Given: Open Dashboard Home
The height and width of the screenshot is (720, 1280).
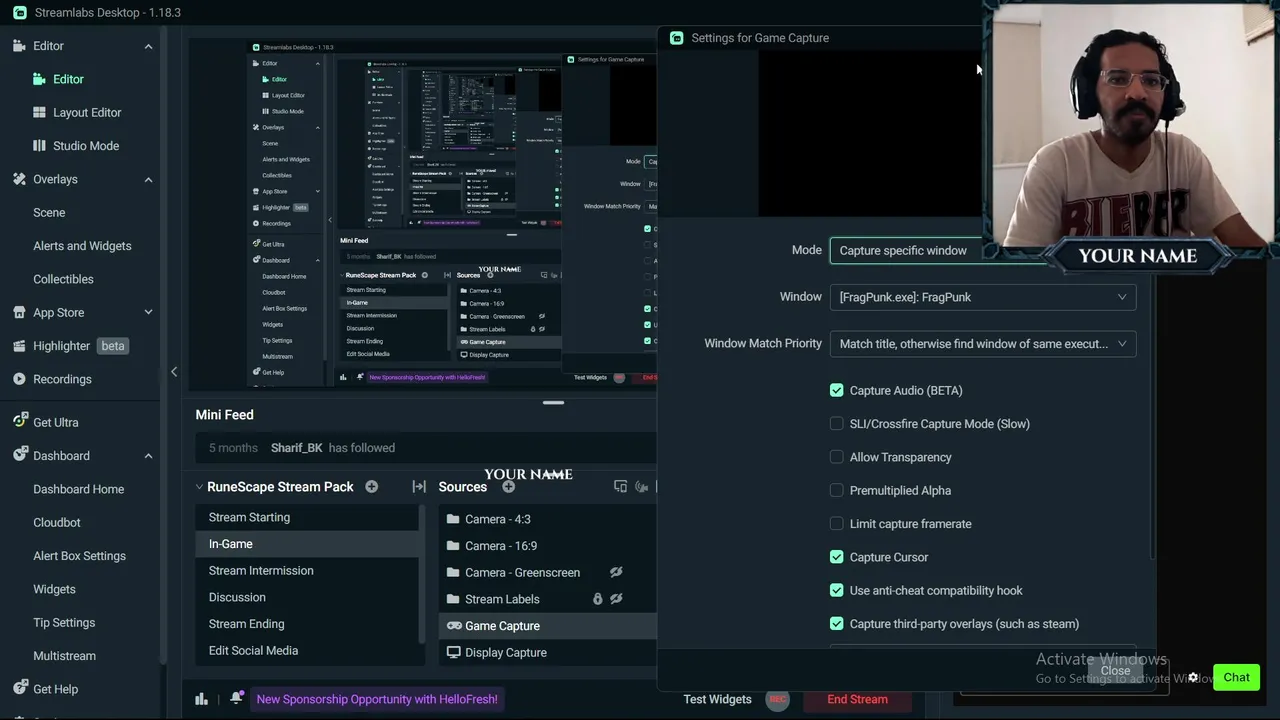Looking at the screenshot, I should (x=79, y=489).
